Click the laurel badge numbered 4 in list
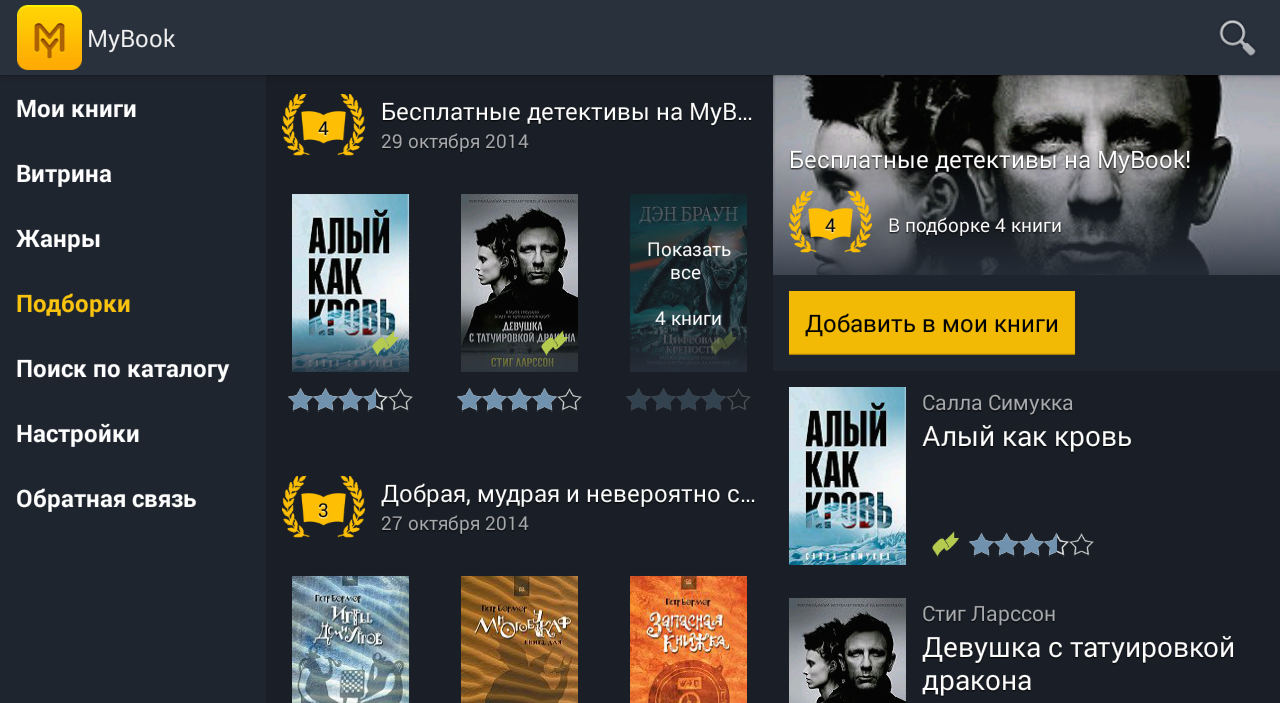Screen dimensions: 1280x703 pyautogui.click(x=323, y=125)
